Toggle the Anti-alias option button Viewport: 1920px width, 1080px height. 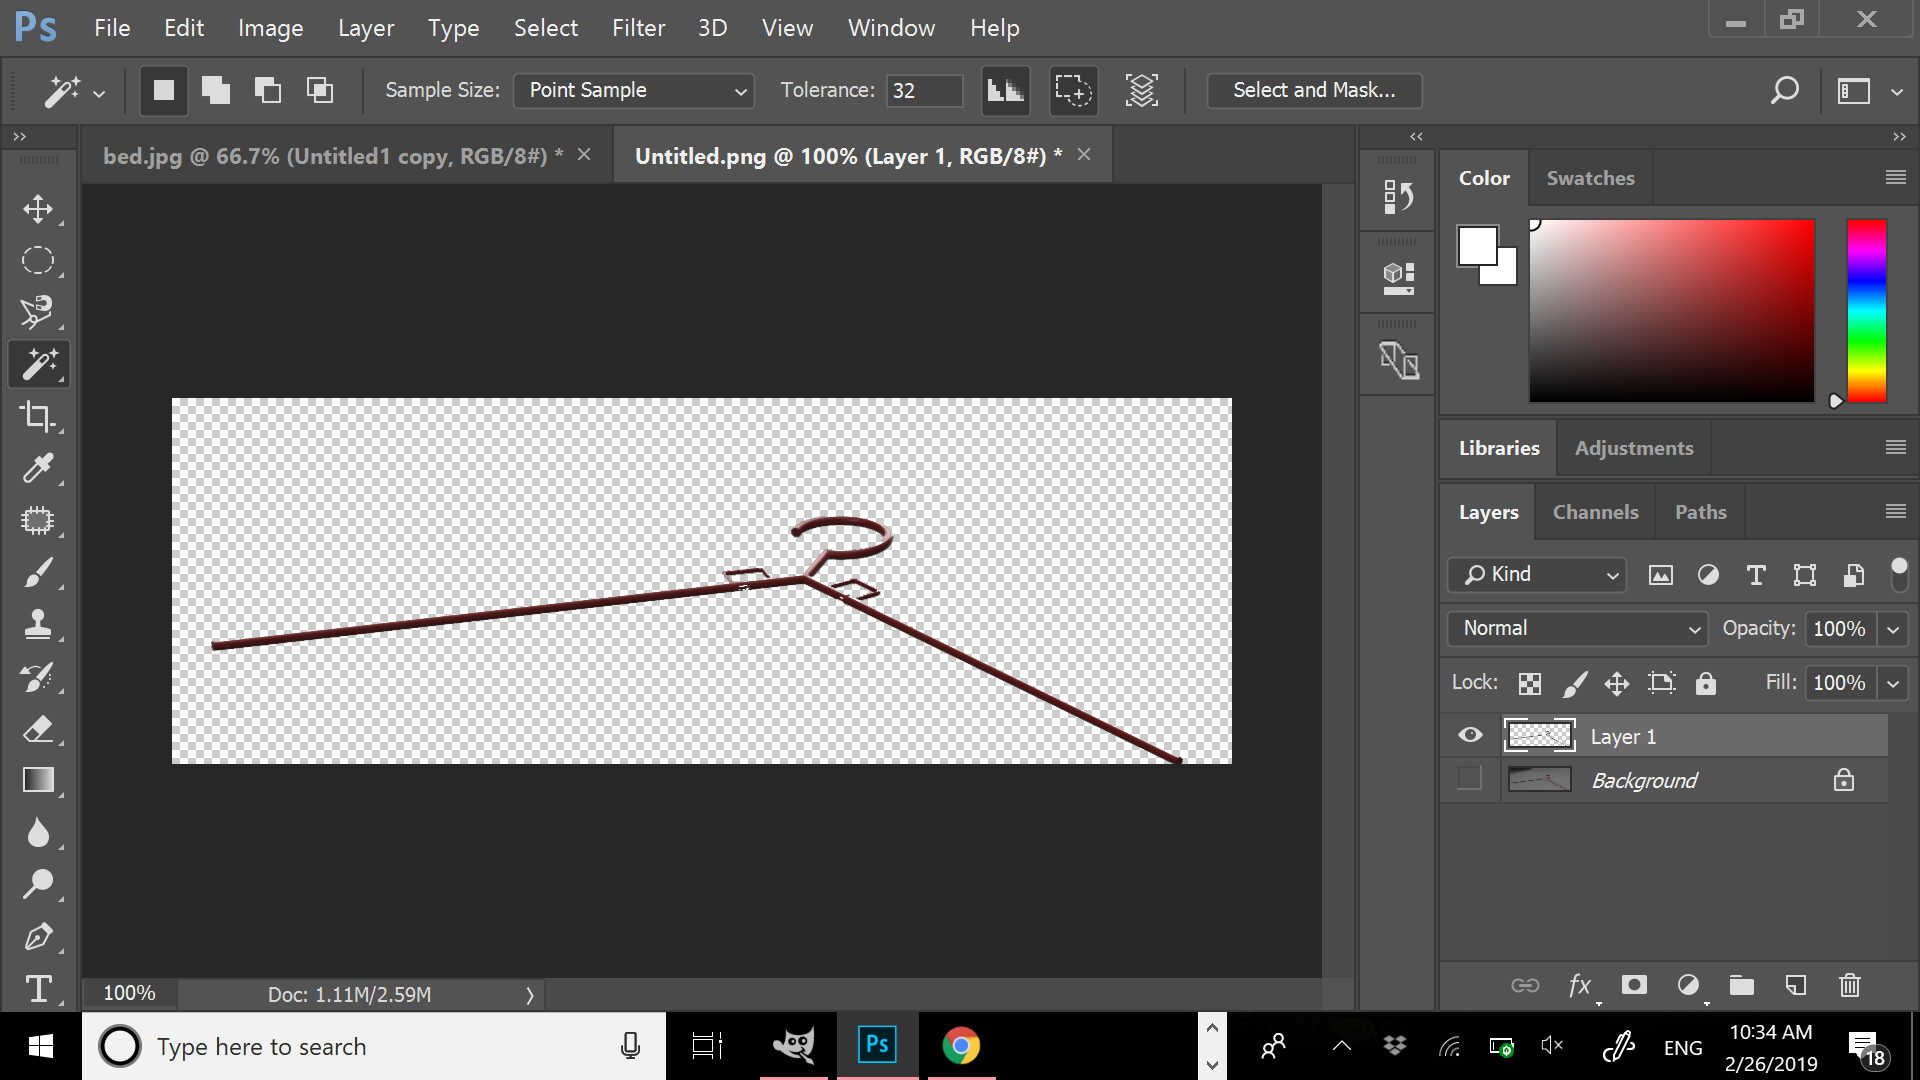click(x=1005, y=90)
